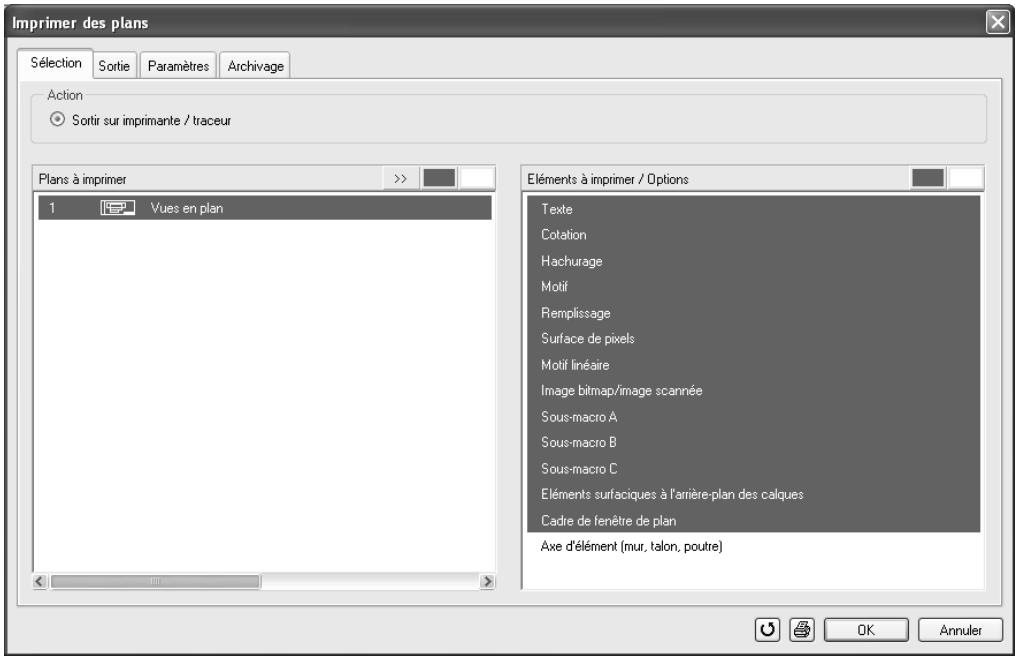Click the Plans à imprimer header

click(x=207, y=179)
